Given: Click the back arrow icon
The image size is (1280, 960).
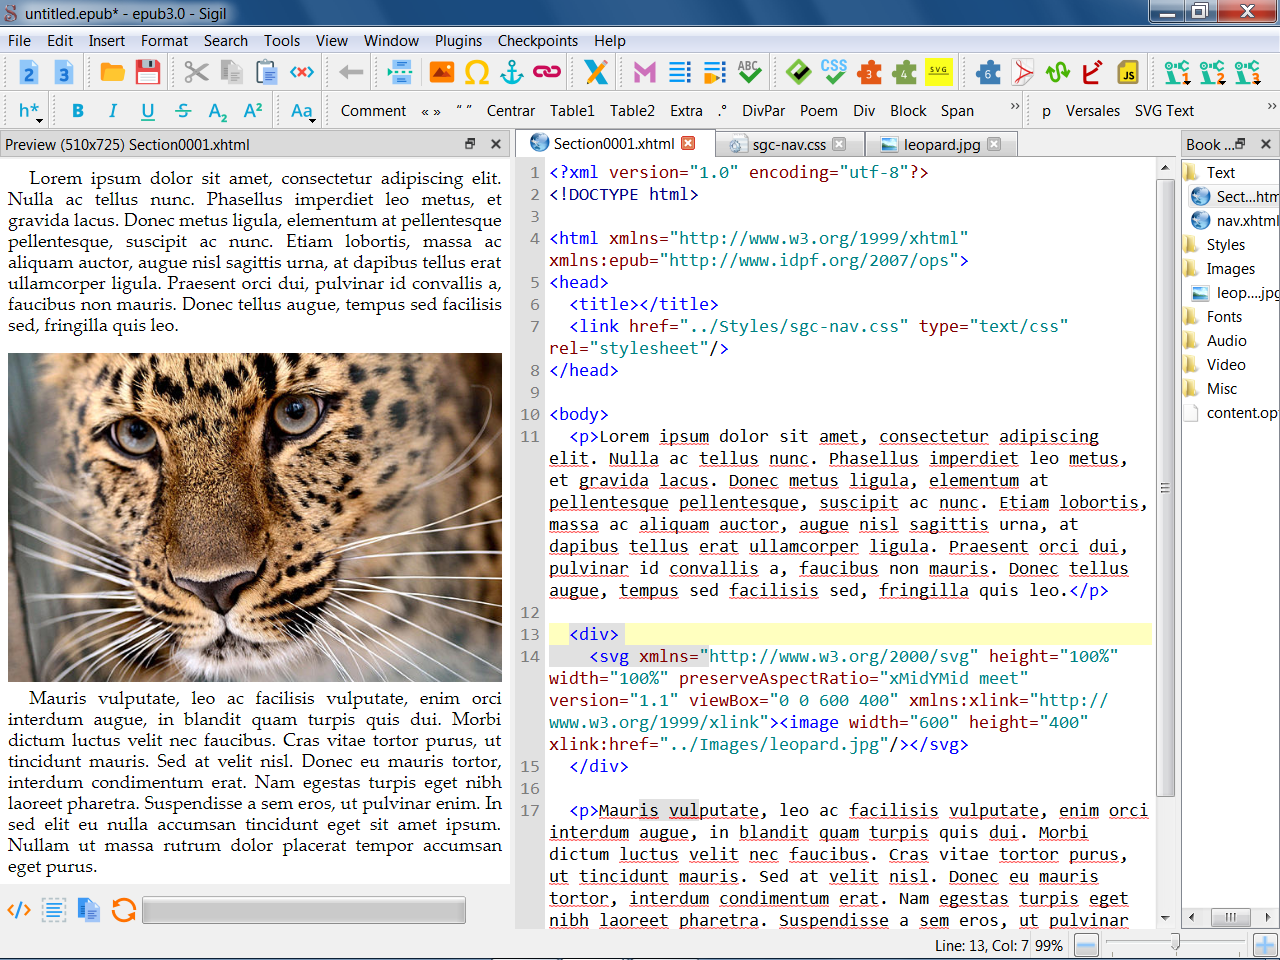Looking at the screenshot, I should [351, 72].
